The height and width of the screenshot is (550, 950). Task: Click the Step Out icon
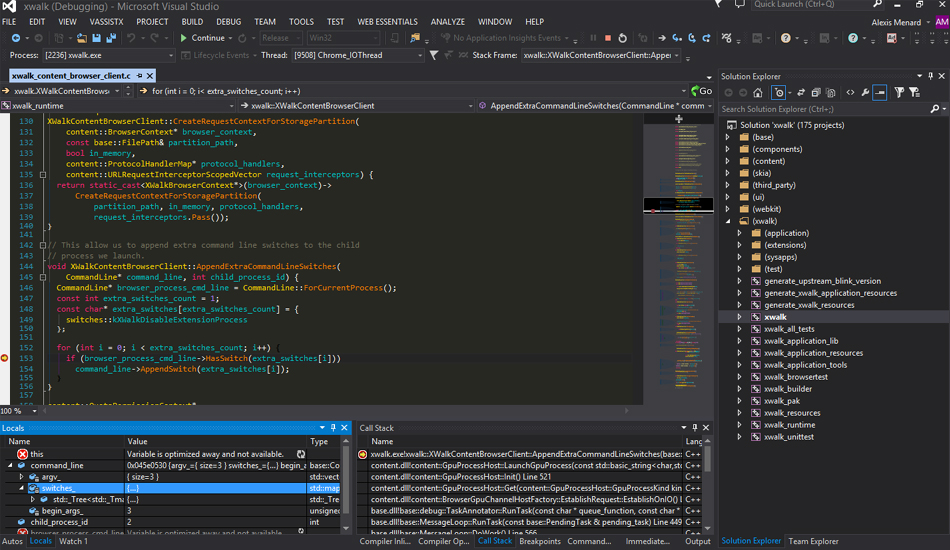[x=706, y=38]
